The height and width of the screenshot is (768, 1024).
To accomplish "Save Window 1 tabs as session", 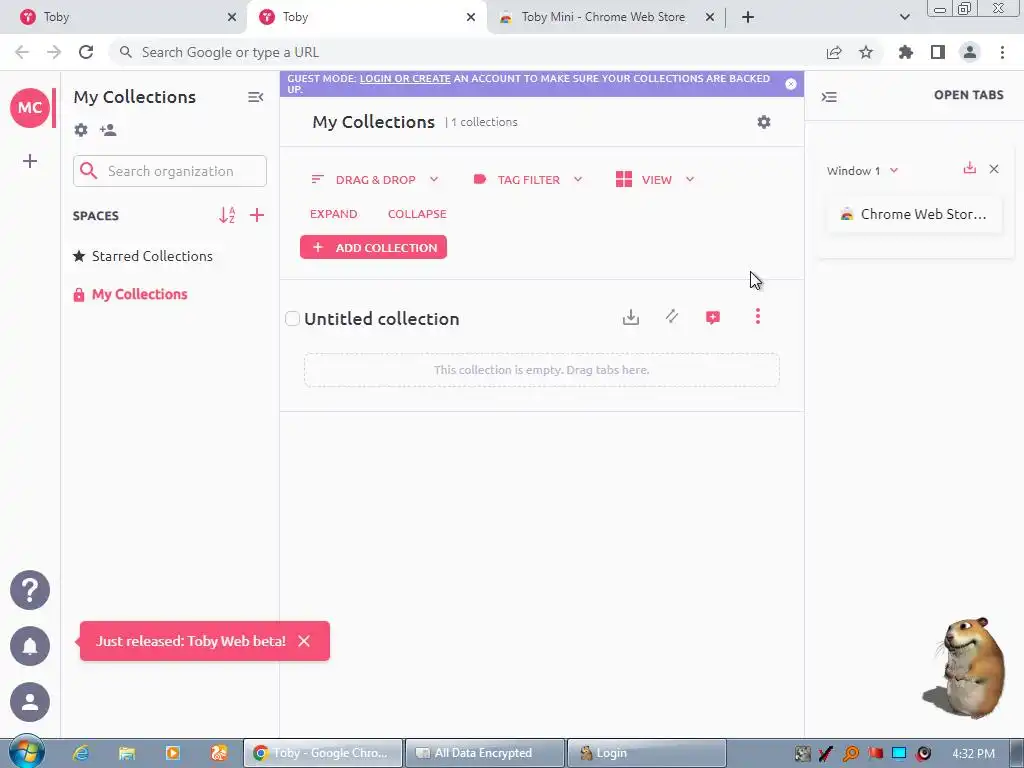I will point(970,168).
